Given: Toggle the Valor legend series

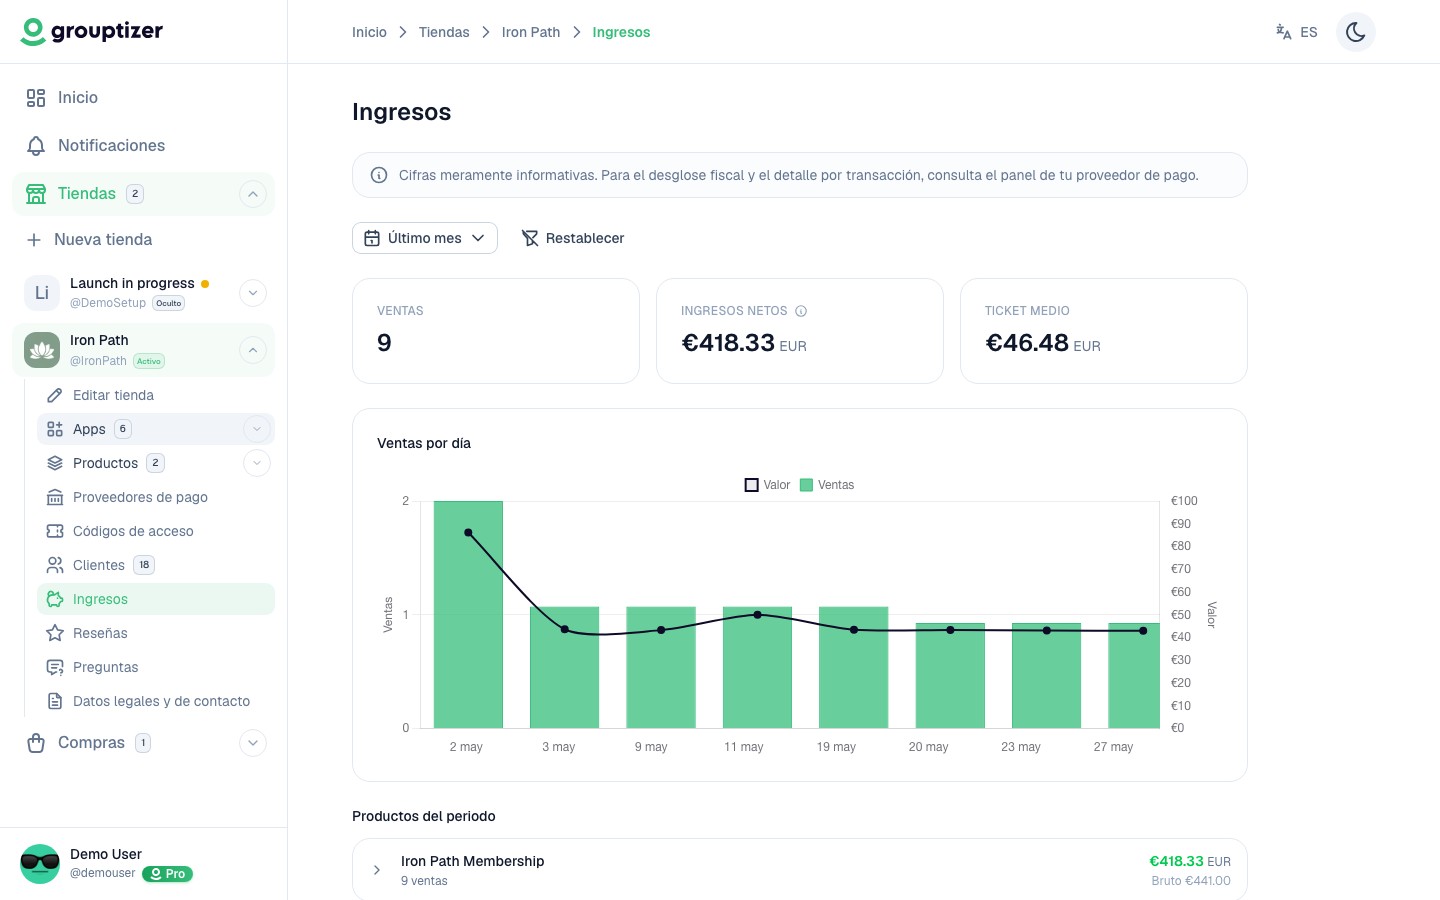Looking at the screenshot, I should pyautogui.click(x=767, y=485).
